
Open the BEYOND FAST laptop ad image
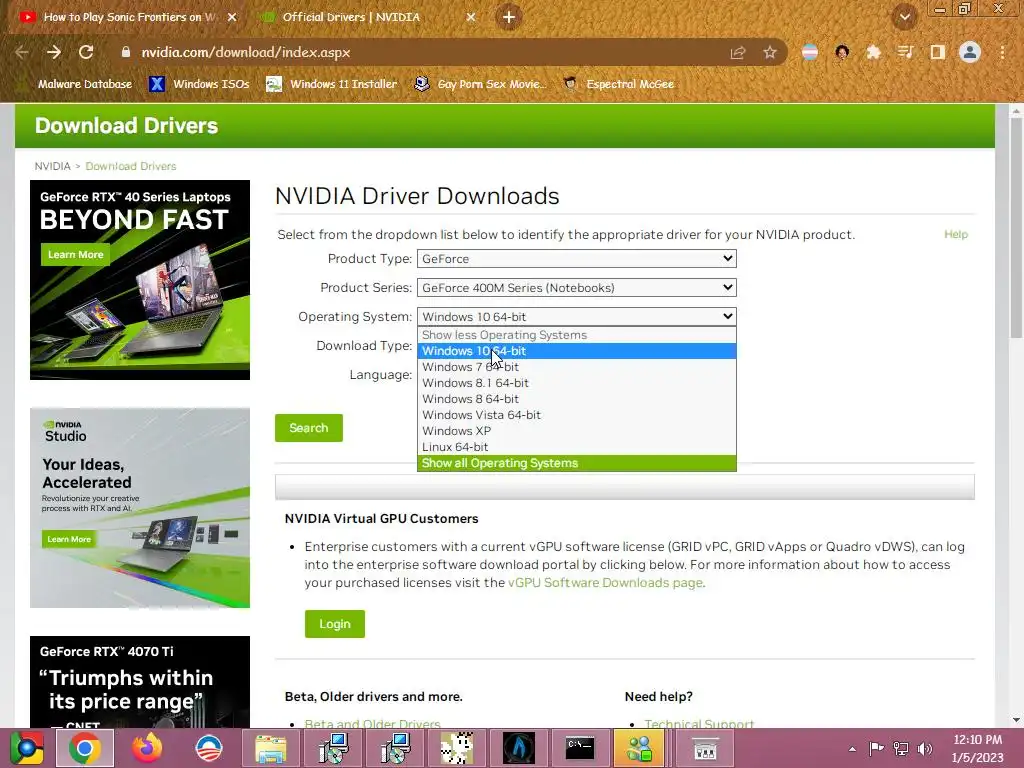pyautogui.click(x=140, y=280)
